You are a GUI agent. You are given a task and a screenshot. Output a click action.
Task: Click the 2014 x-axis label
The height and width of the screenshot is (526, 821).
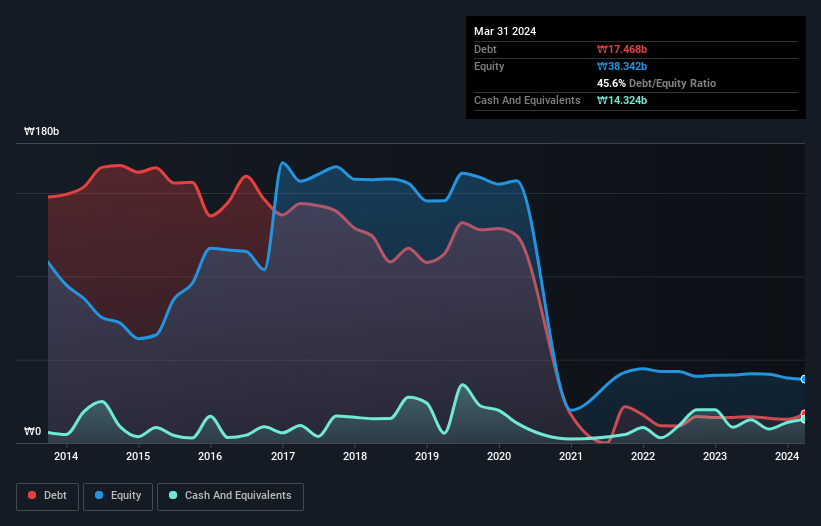[66, 456]
